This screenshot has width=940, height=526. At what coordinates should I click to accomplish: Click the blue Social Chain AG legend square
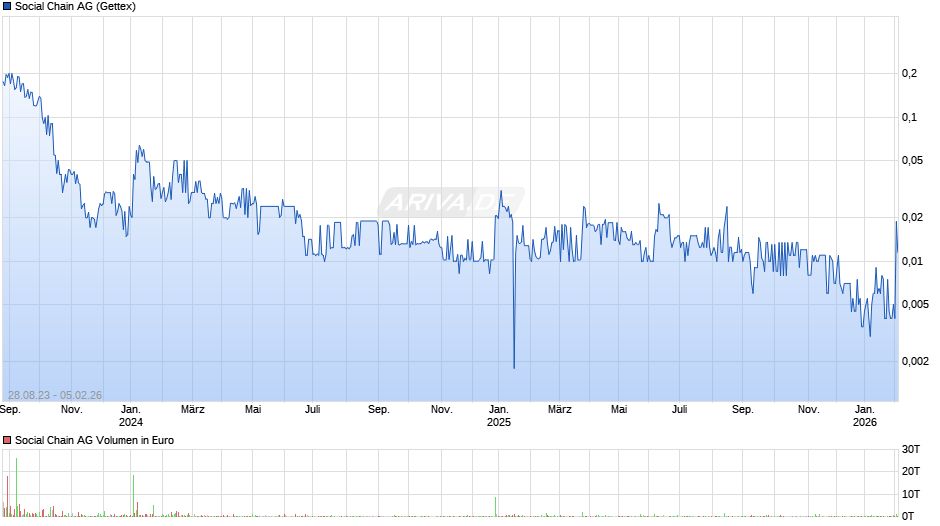coord(7,7)
